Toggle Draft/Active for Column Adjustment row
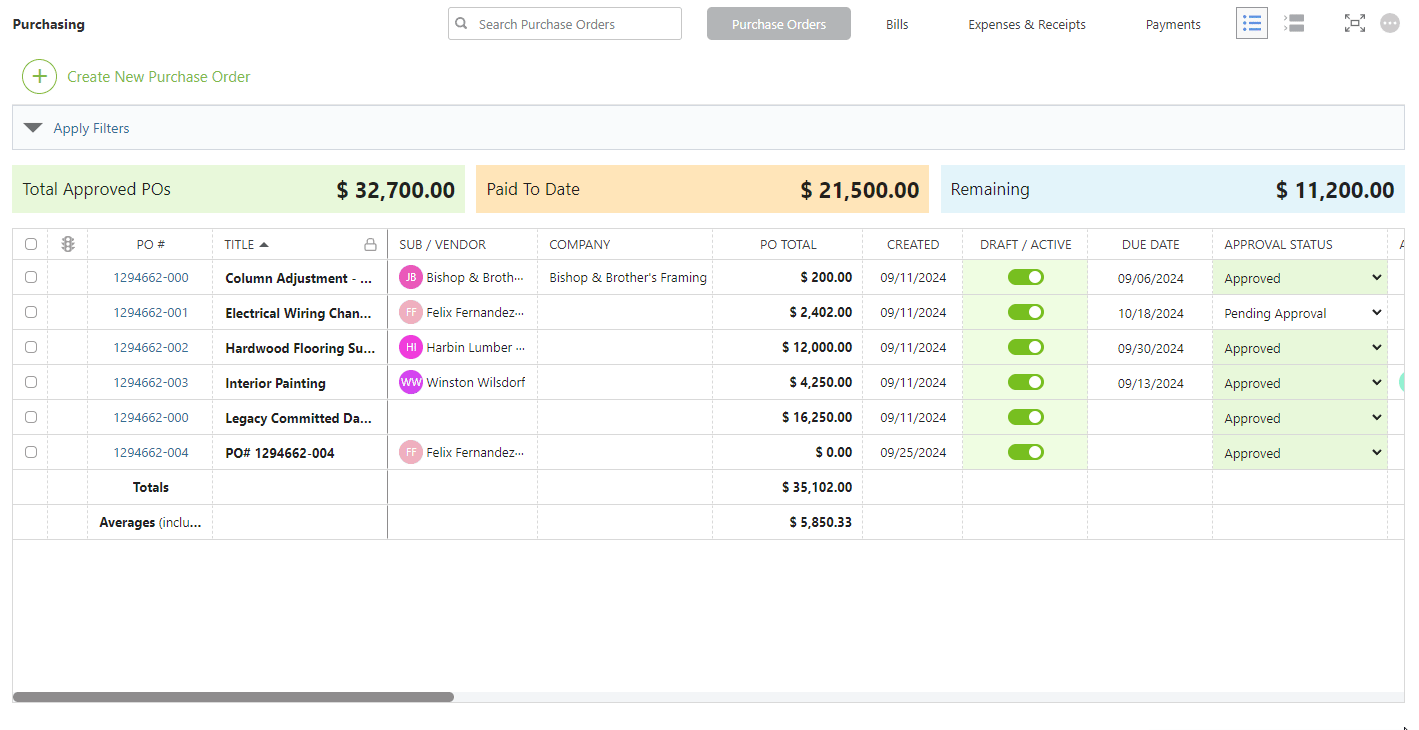Image resolution: width=1419 pixels, height=730 pixels. tap(1025, 277)
